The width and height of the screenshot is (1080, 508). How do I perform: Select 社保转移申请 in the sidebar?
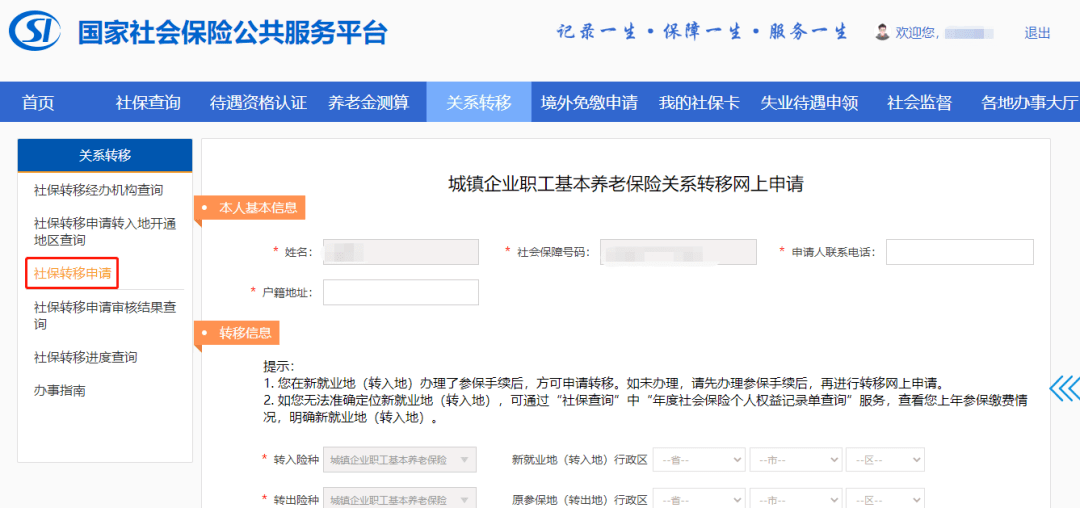coord(72,273)
